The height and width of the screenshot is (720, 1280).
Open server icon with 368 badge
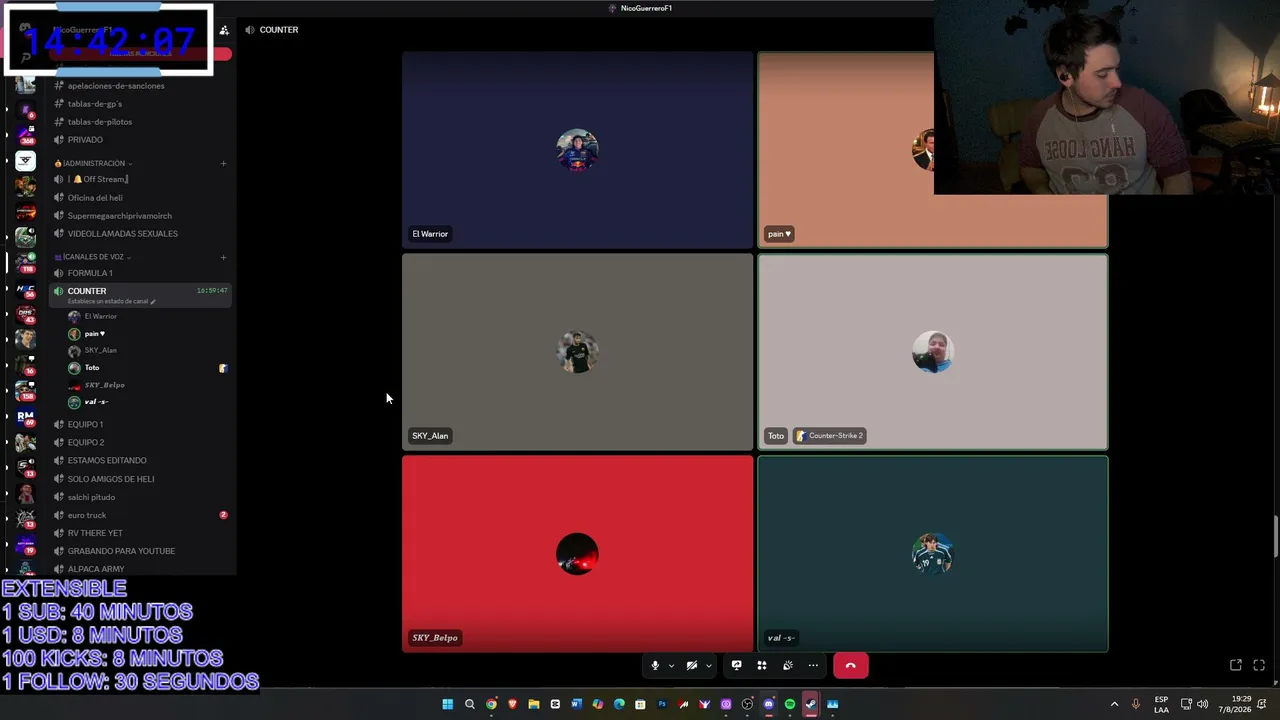[x=26, y=134]
